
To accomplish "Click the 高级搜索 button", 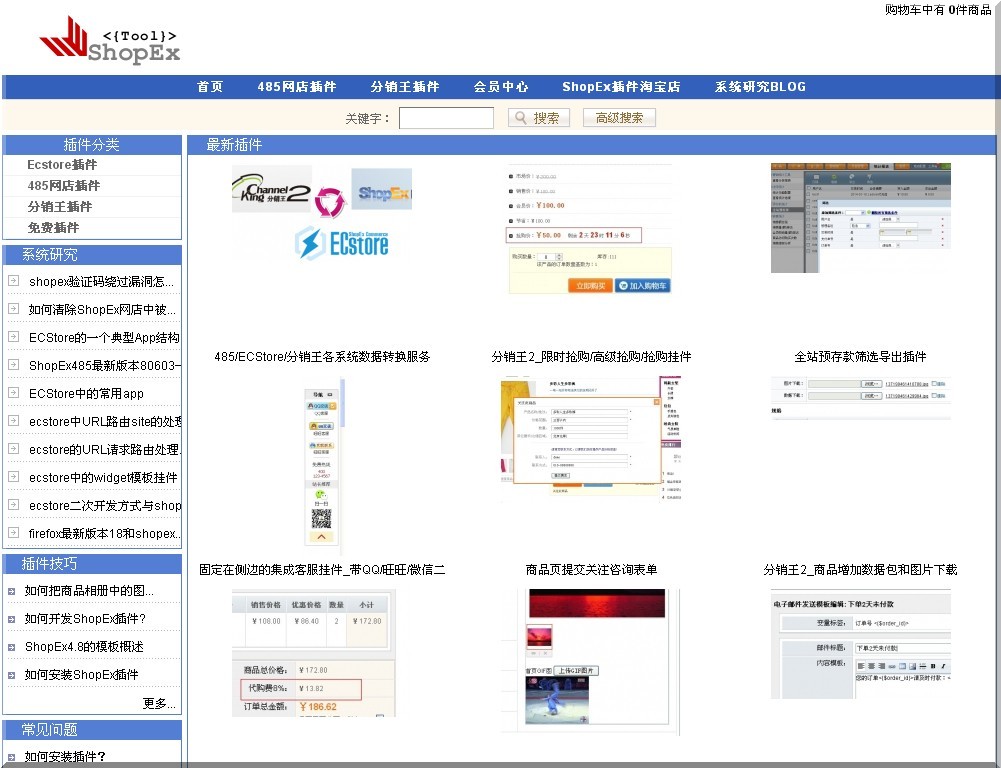I will pos(619,118).
